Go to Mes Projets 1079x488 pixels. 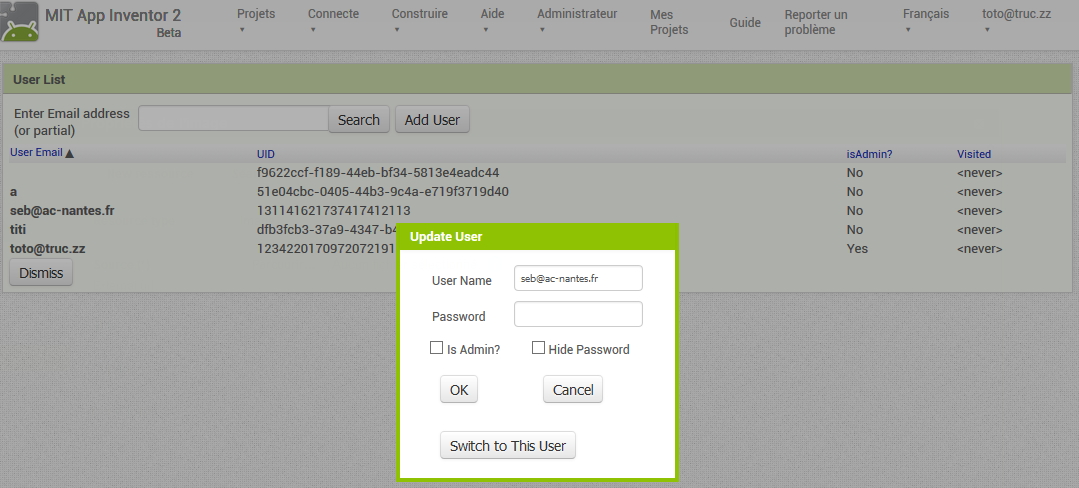tap(669, 22)
